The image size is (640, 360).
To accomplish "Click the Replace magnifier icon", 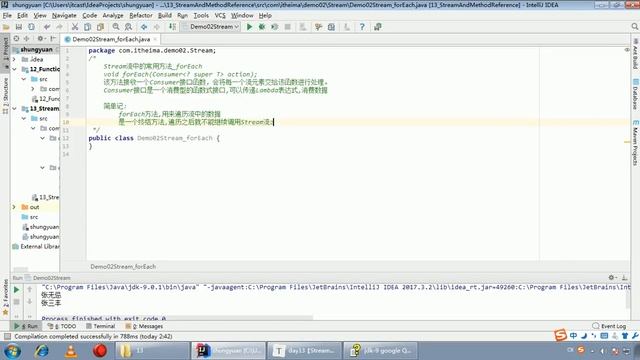I will click(x=128, y=27).
